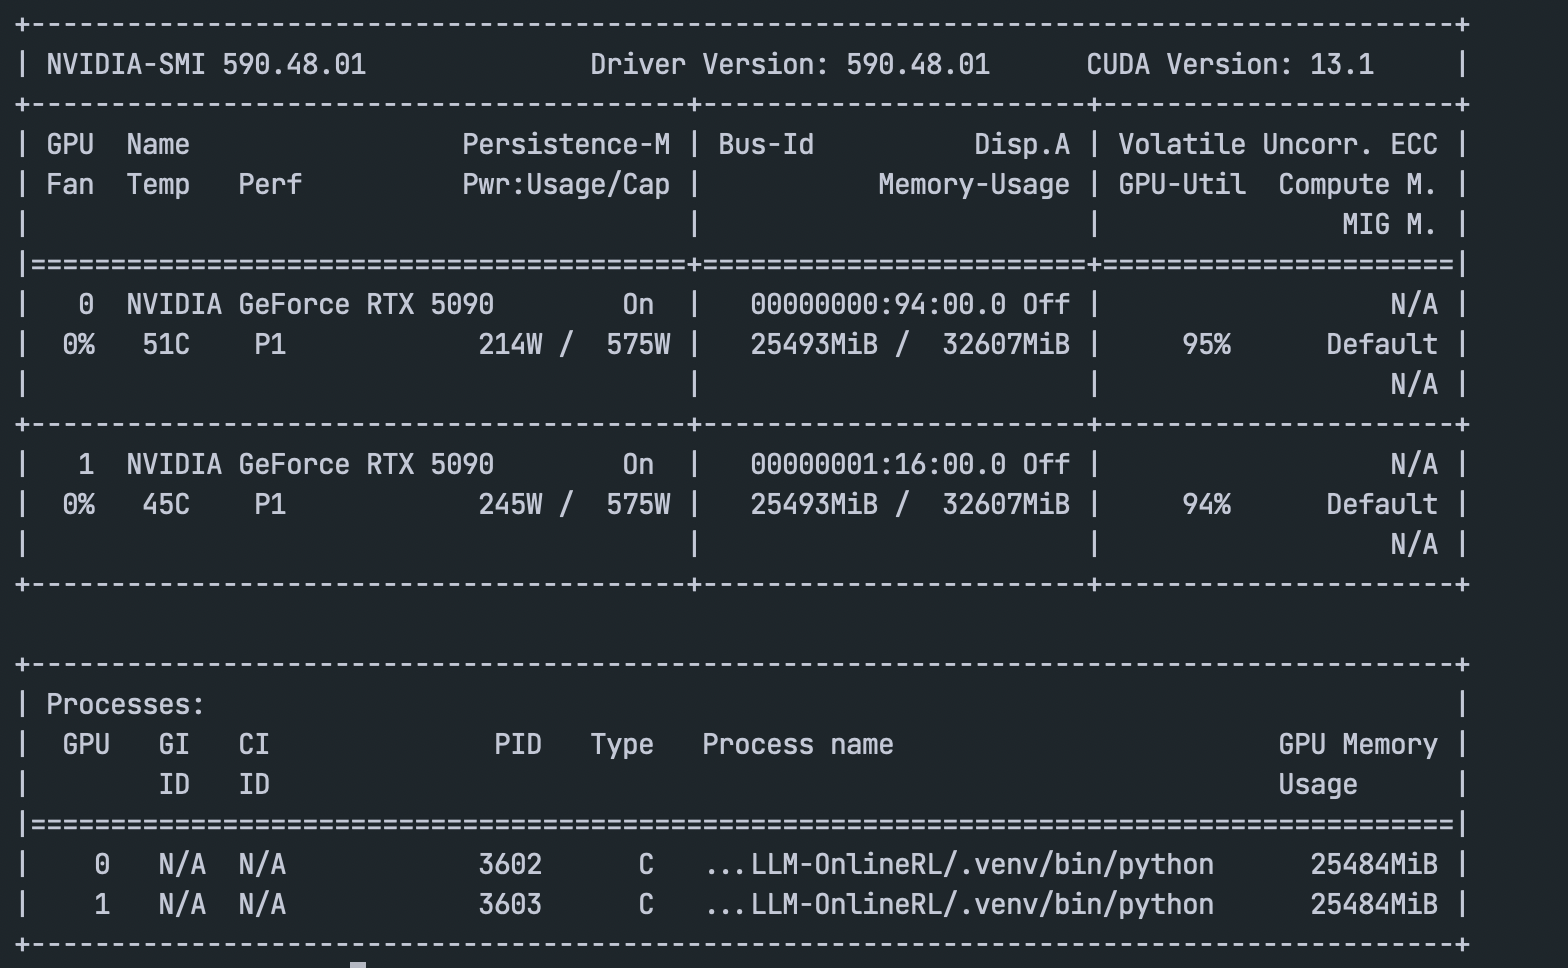Click the Memory-Usage header
Screen dimensions: 1568x968
(974, 185)
